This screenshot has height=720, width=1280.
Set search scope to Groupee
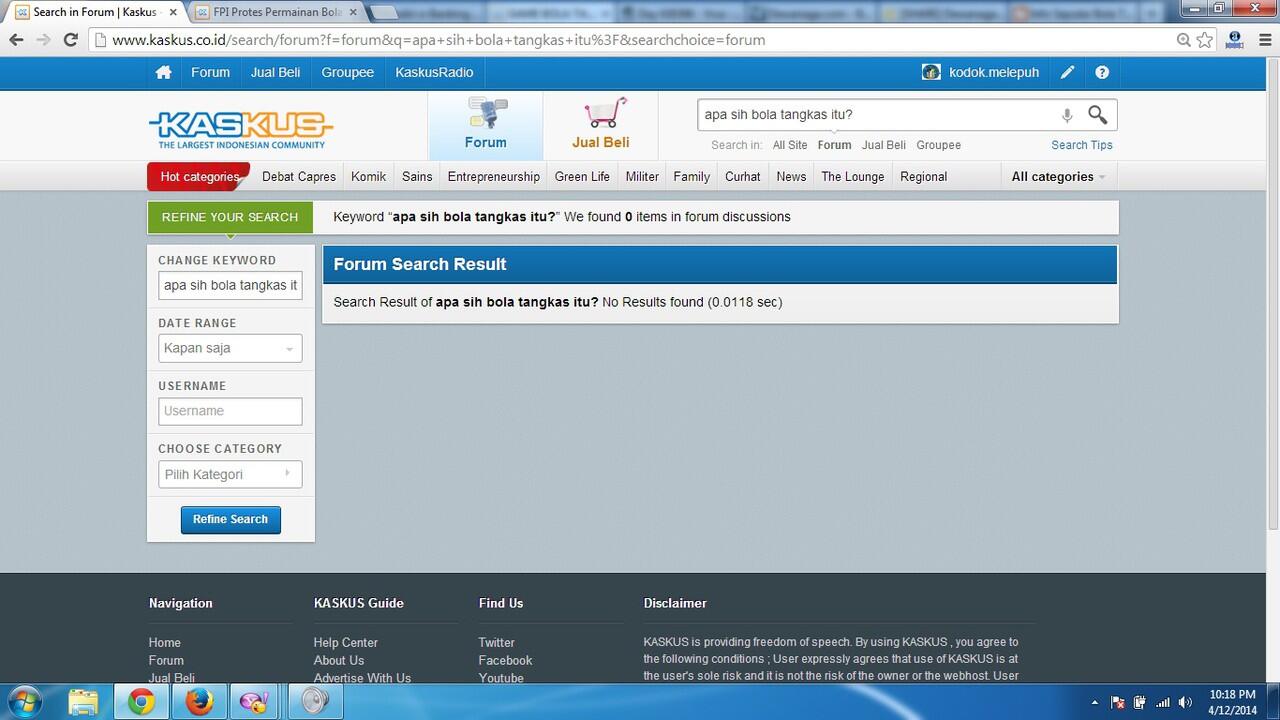(x=938, y=145)
